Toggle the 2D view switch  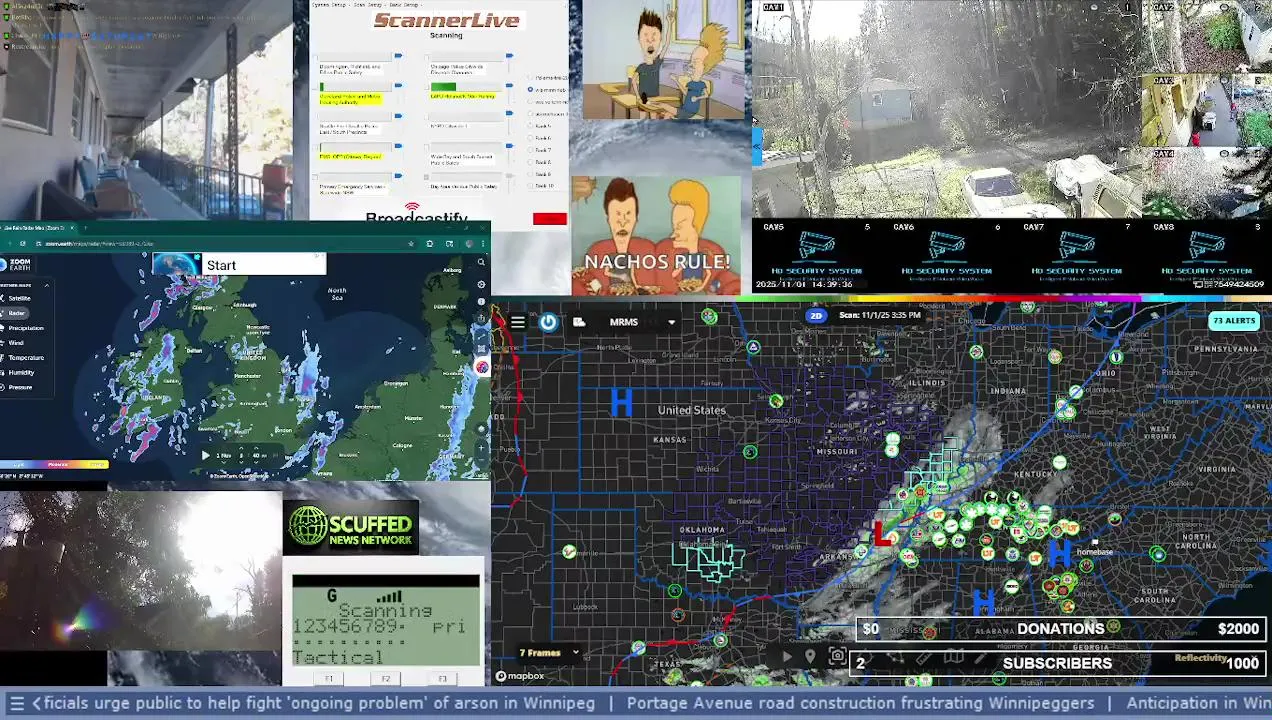[816, 315]
